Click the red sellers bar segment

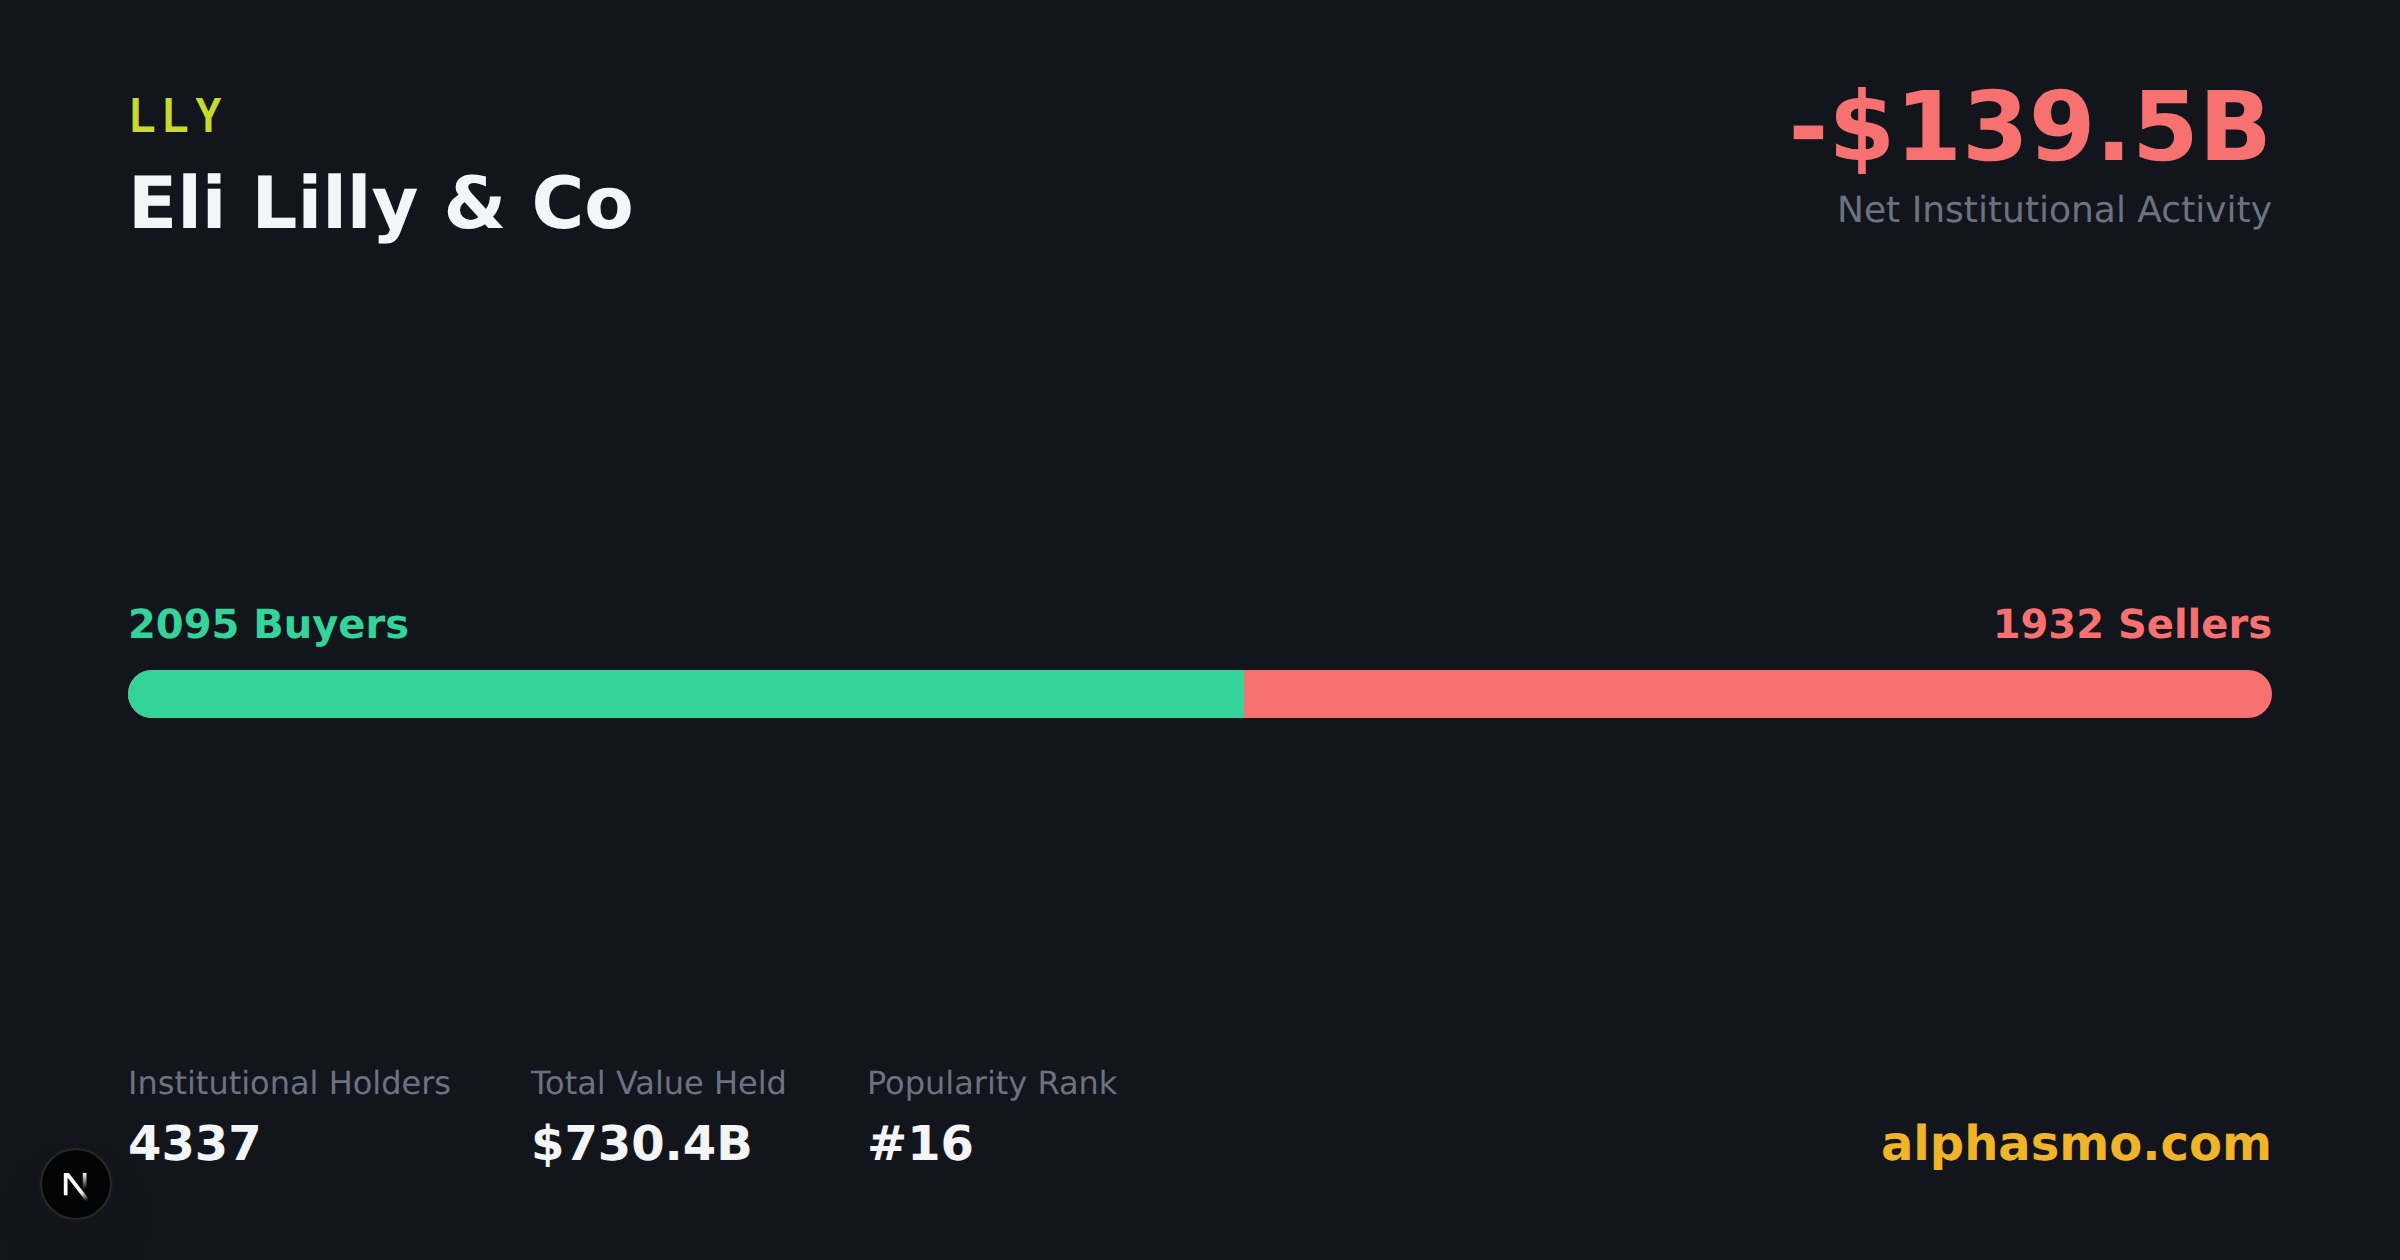click(x=1757, y=694)
